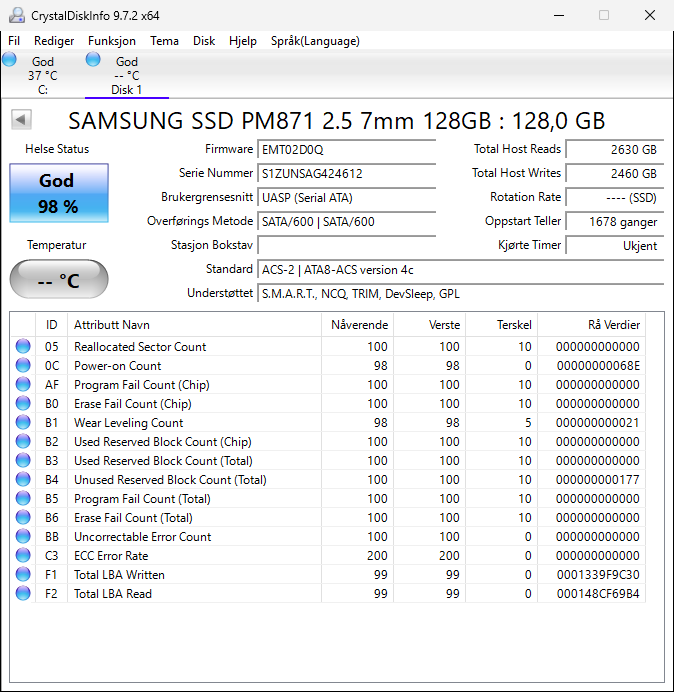674x692 pixels.
Task: Click the Kjørte Timer value Ukjent
Action: [615, 245]
